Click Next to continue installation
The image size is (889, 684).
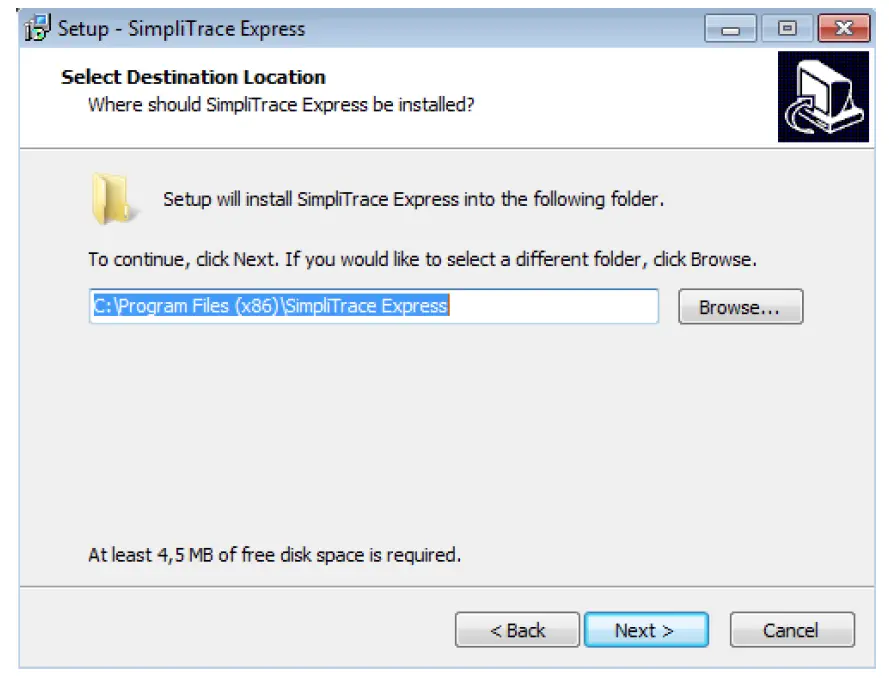647,630
